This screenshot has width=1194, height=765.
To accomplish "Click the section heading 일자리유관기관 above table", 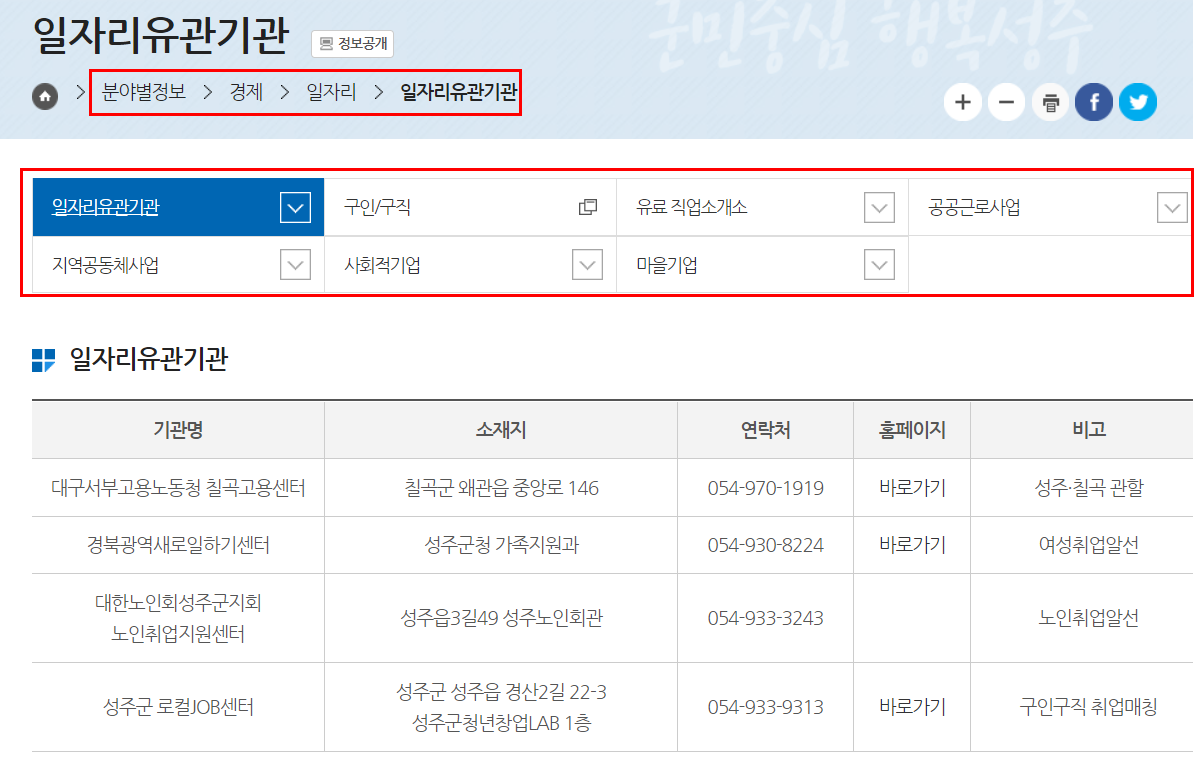I will (x=148, y=359).
